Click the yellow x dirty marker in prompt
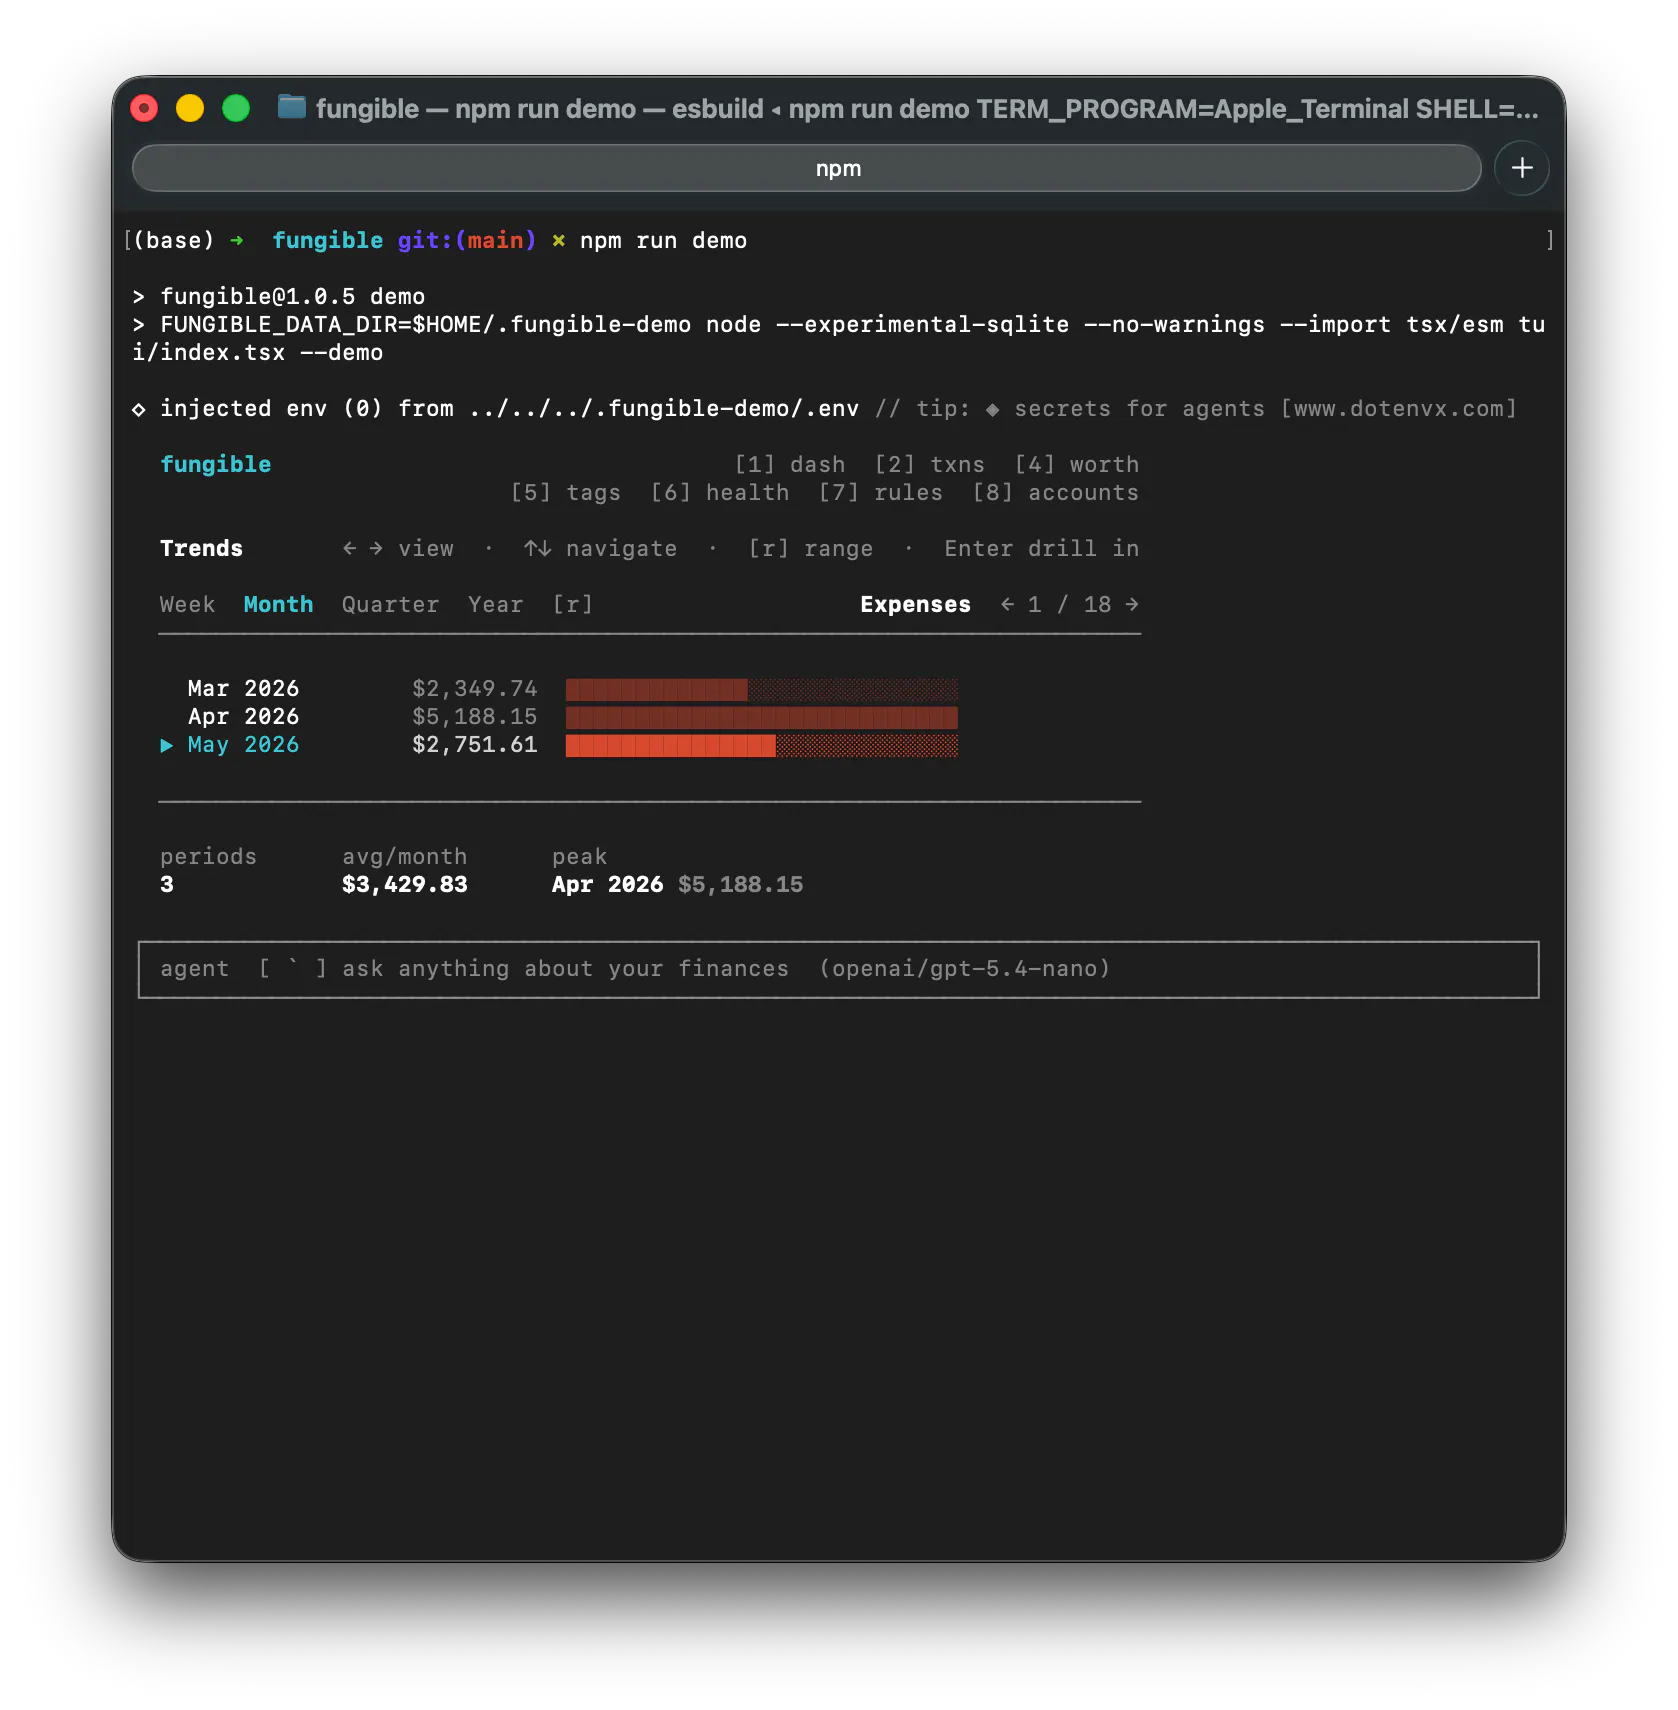1678x1710 pixels. pyautogui.click(x=558, y=240)
